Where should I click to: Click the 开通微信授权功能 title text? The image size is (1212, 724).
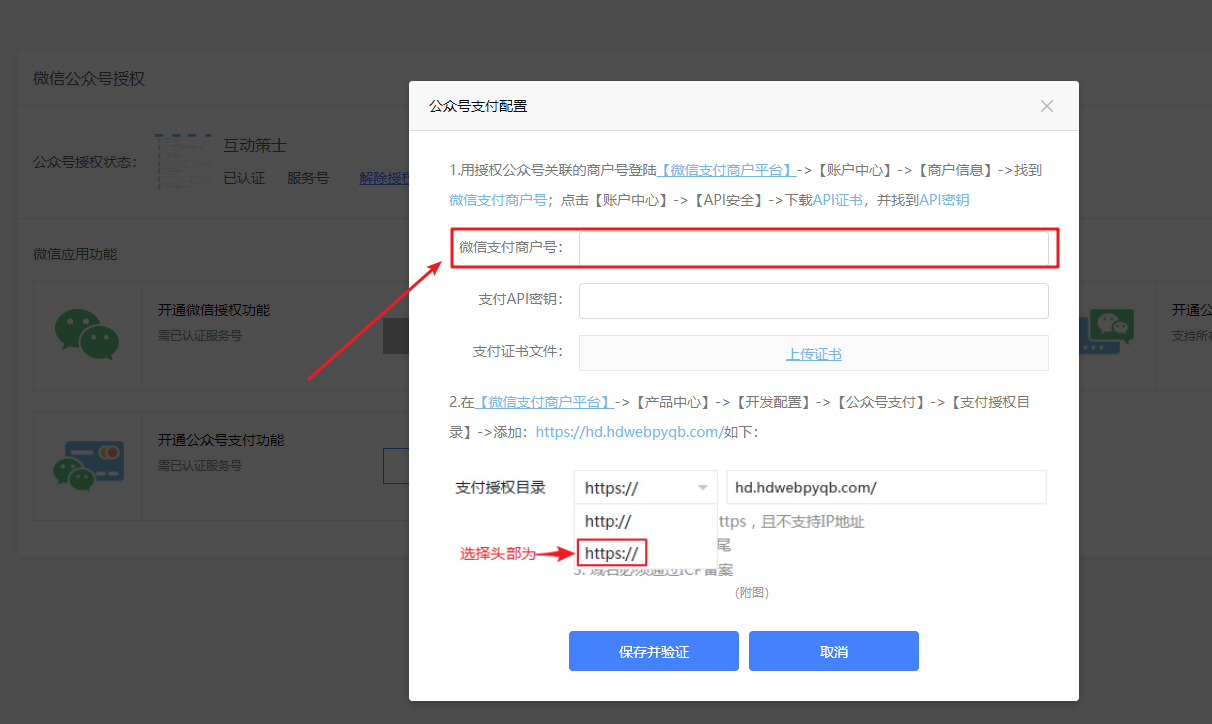coord(214,310)
